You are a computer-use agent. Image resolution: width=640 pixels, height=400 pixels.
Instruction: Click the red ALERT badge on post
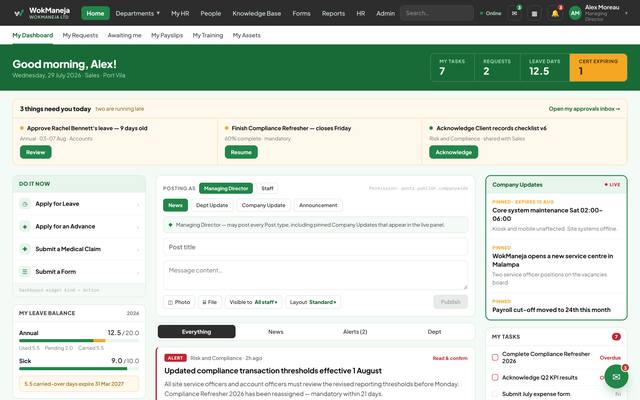pyautogui.click(x=175, y=358)
